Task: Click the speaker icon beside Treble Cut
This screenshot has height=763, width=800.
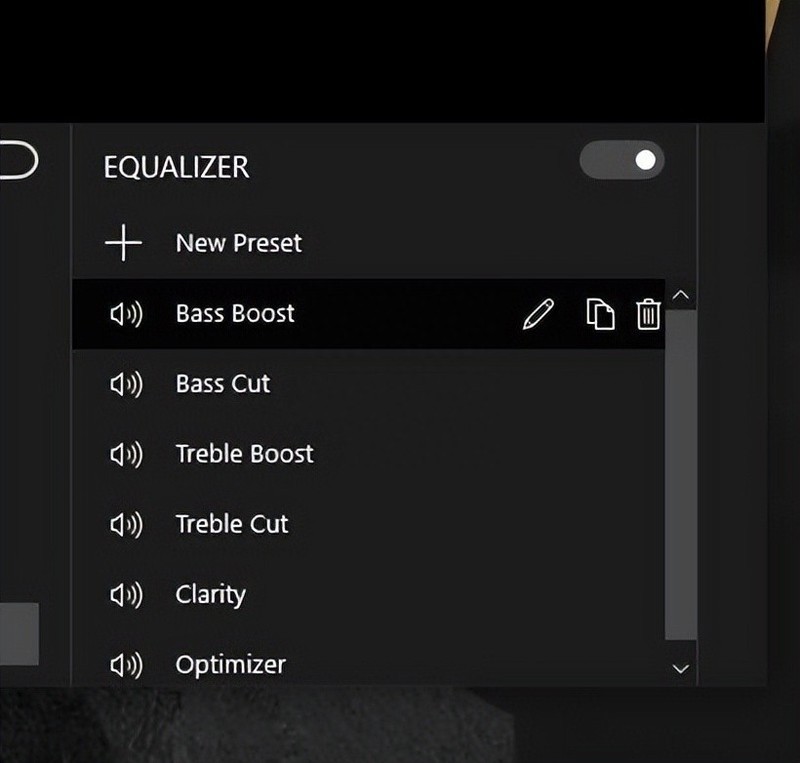Action: pyautogui.click(x=126, y=524)
